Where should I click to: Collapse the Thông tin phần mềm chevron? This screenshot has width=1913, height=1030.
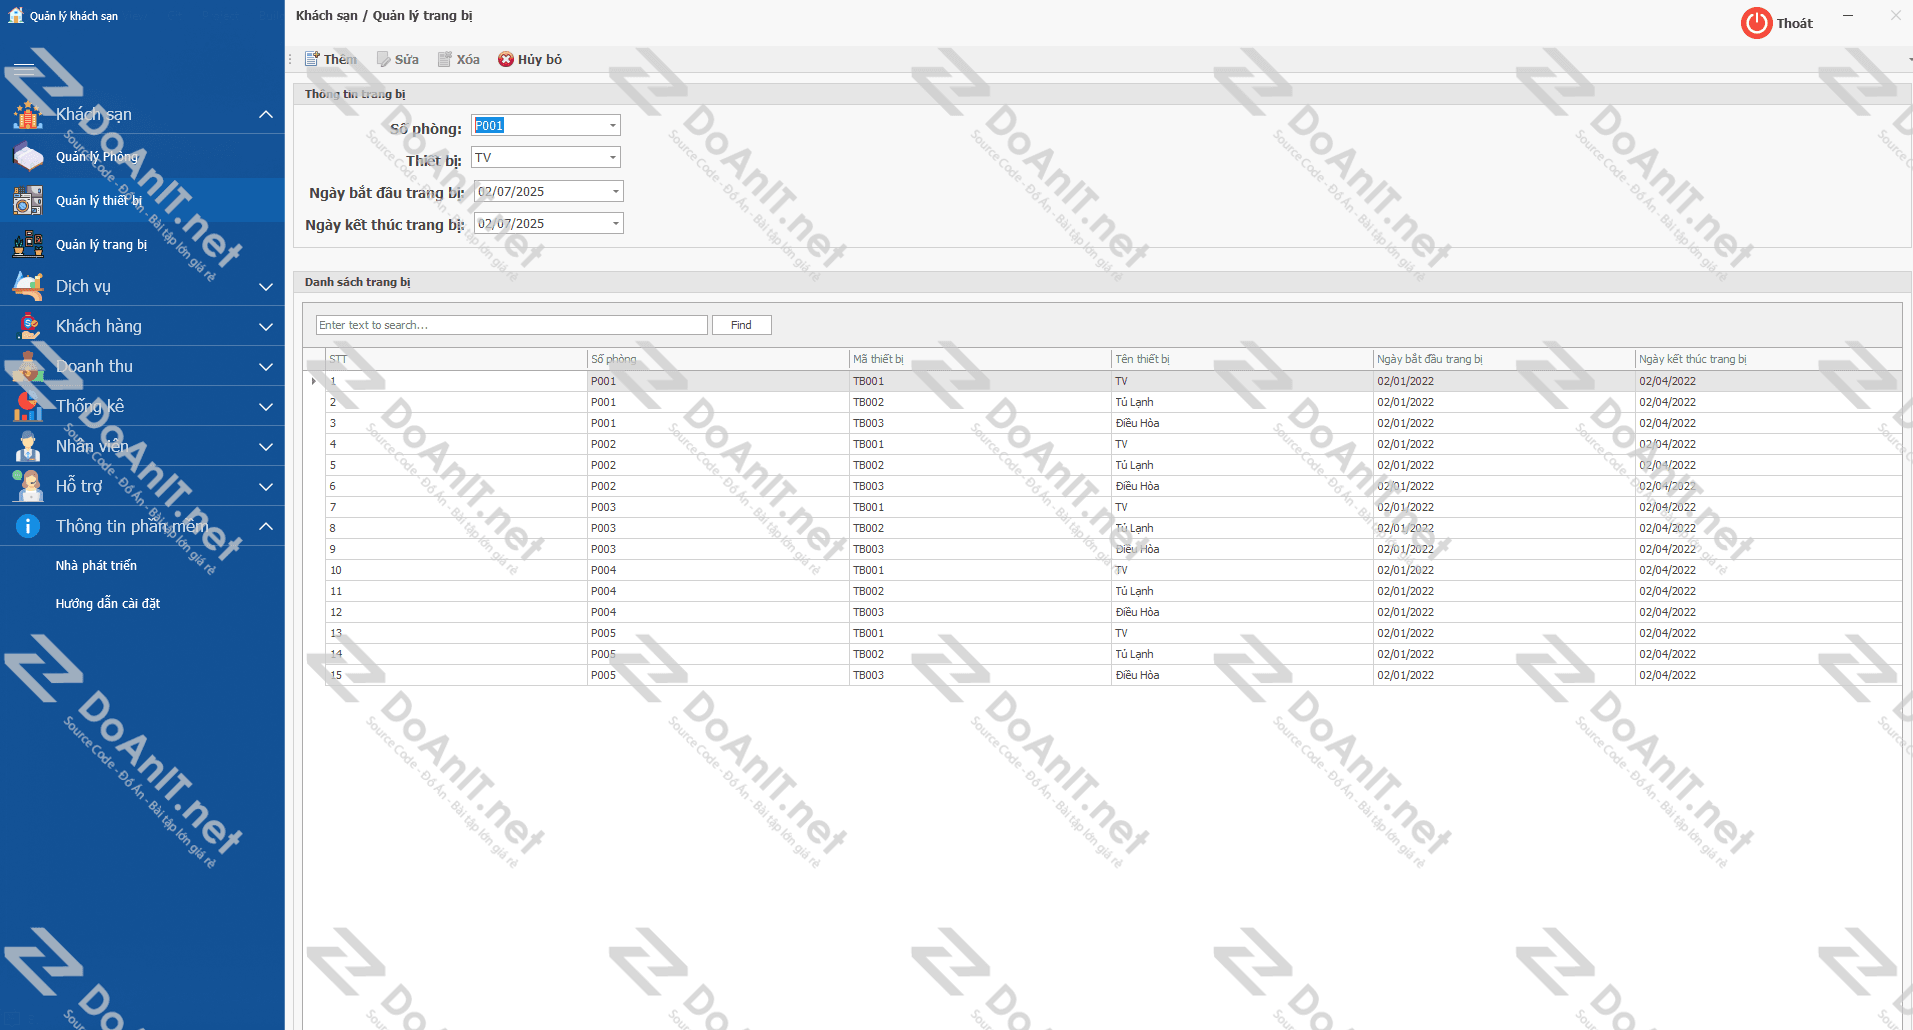pyautogui.click(x=266, y=526)
